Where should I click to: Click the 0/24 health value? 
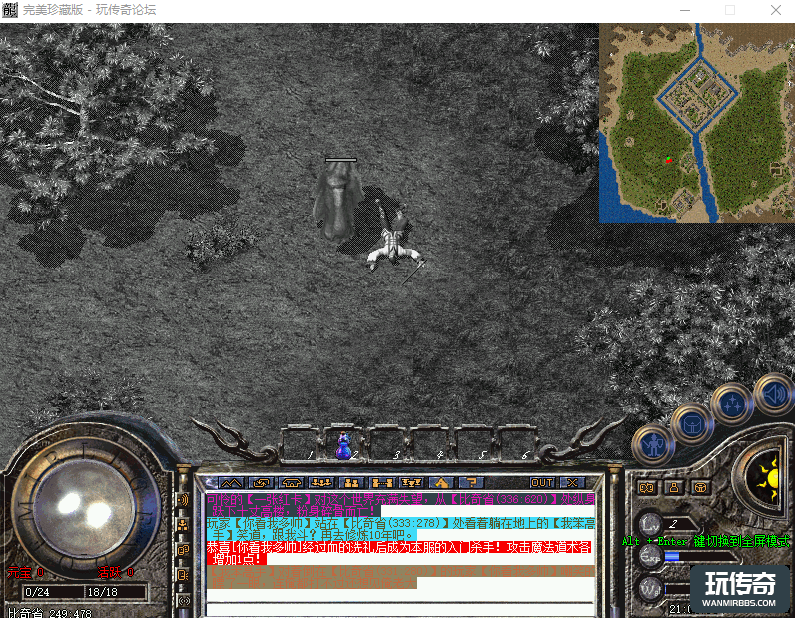38,592
